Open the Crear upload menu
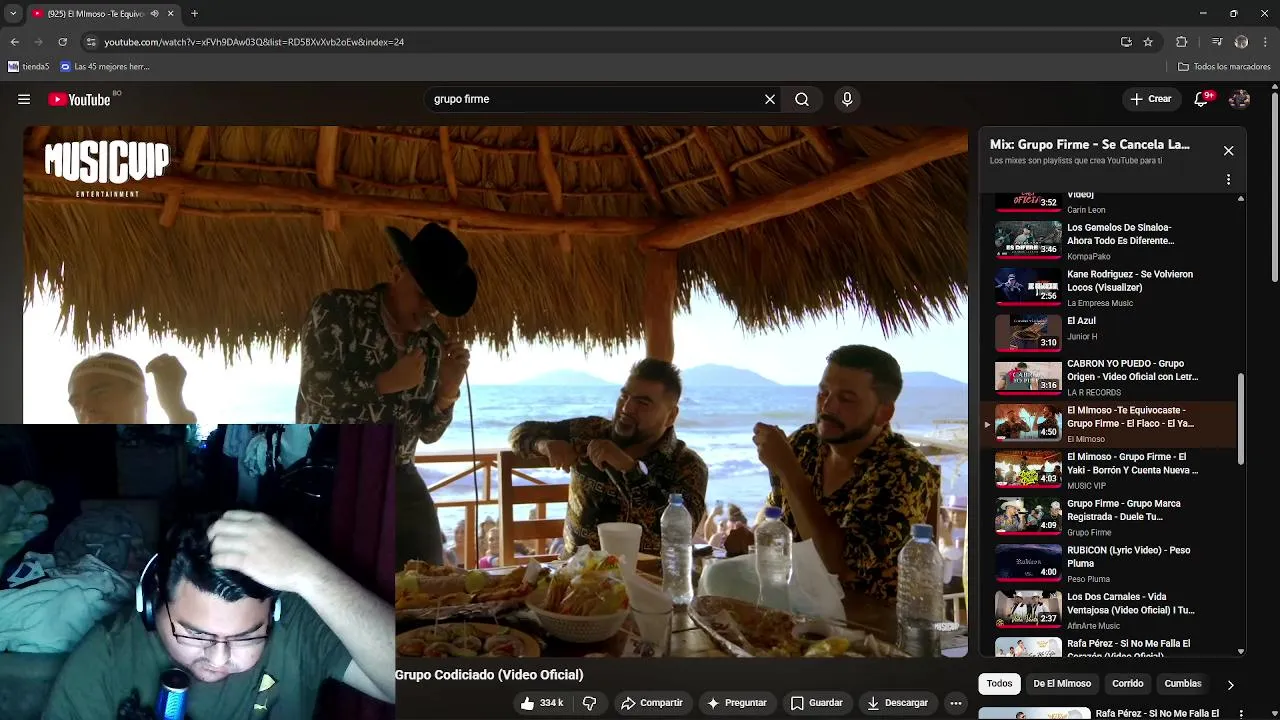This screenshot has height=720, width=1280. 1151,99
